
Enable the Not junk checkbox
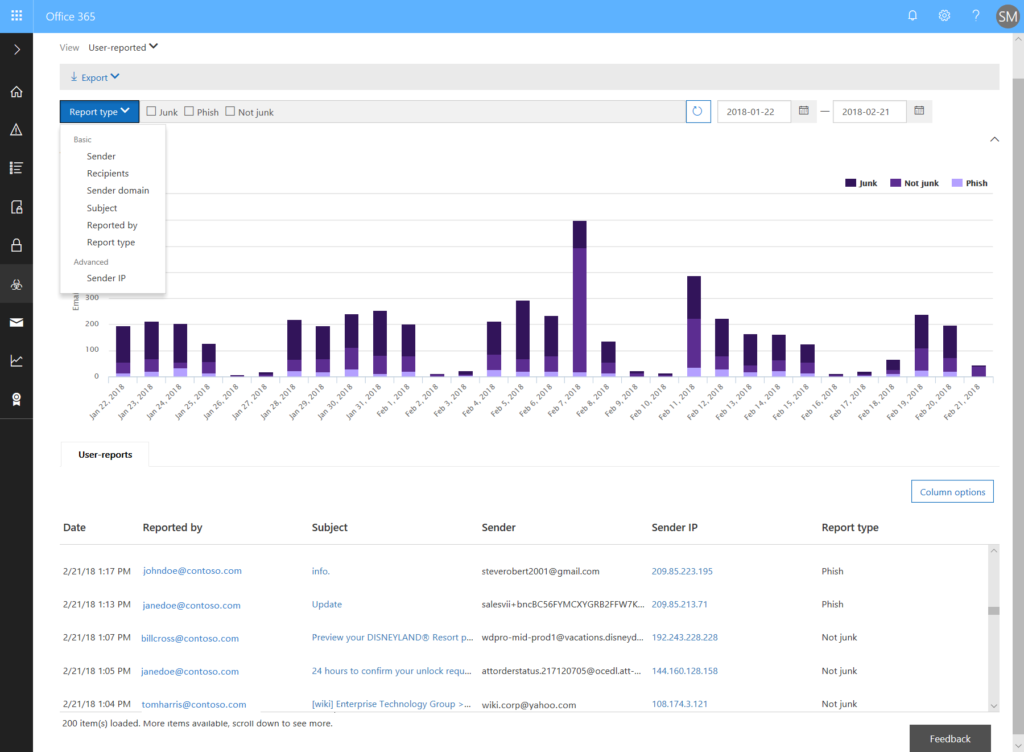228,111
